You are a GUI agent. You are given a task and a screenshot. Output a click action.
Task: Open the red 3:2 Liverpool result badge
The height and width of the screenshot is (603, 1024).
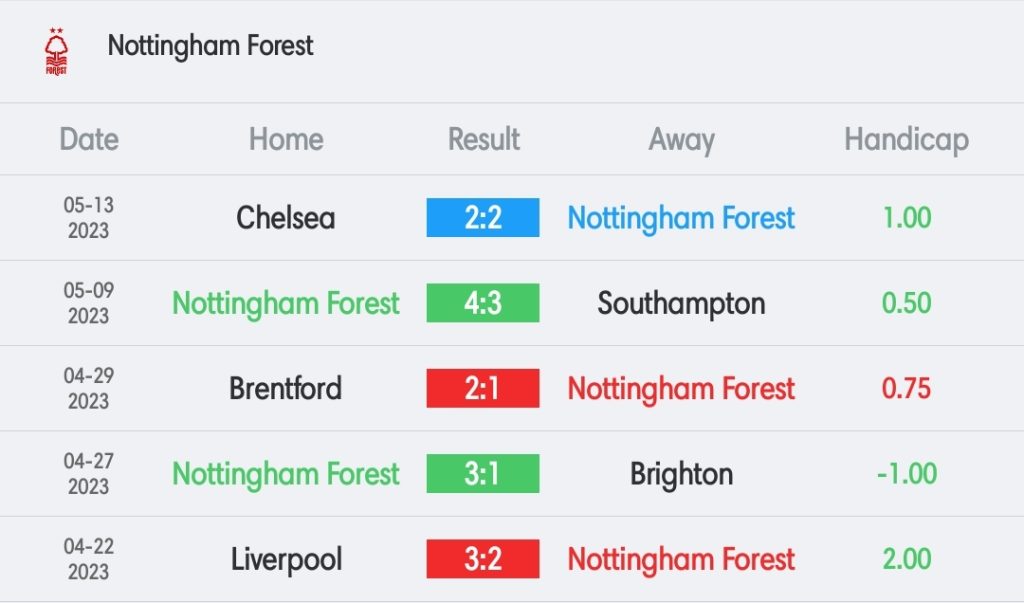[x=483, y=559]
